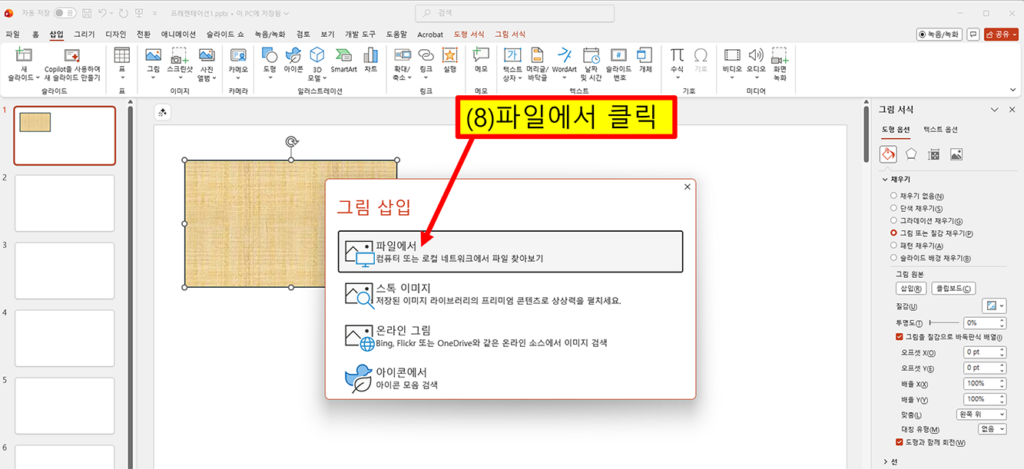Select 패턴 채우기 radio button

click(893, 245)
